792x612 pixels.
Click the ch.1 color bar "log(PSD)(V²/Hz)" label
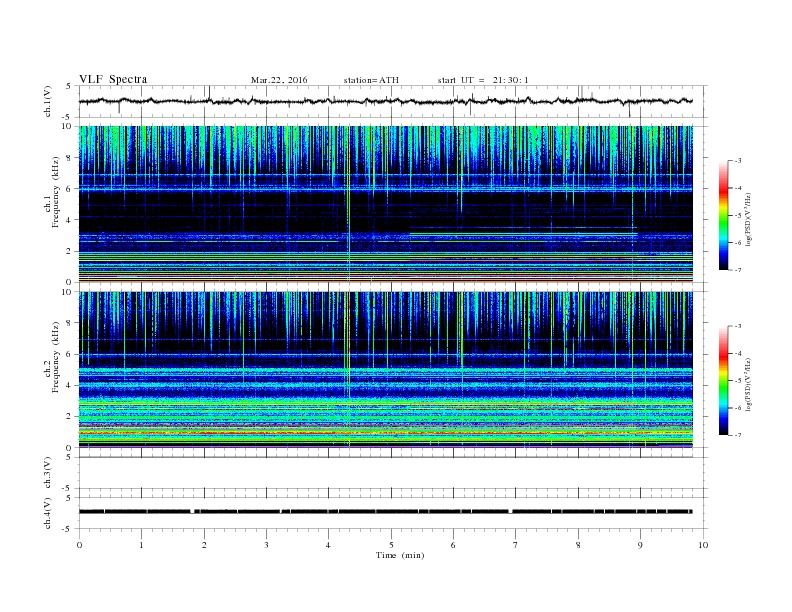[x=748, y=219]
